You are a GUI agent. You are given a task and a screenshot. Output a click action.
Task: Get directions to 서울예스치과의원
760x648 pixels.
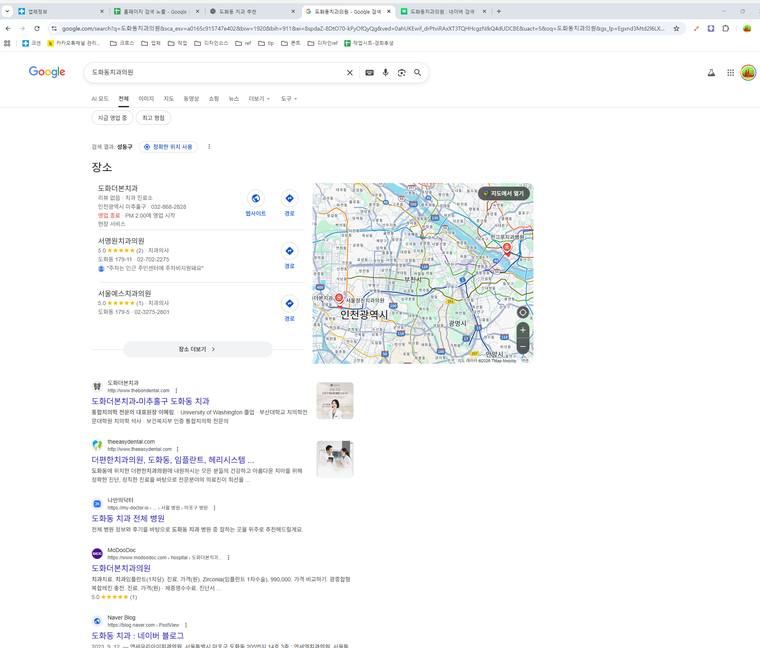pos(289,309)
